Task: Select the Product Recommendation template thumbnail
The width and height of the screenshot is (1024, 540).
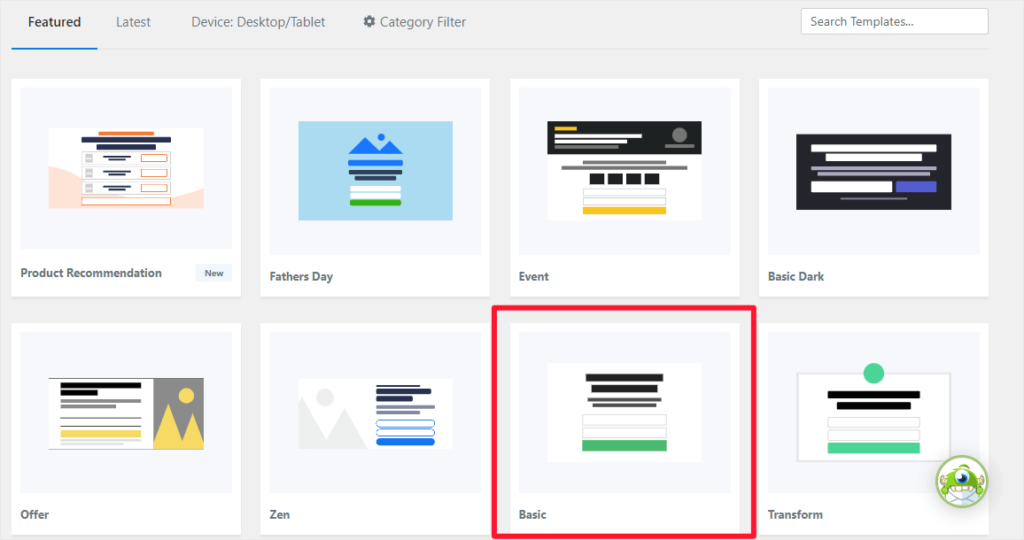Action: click(126, 168)
